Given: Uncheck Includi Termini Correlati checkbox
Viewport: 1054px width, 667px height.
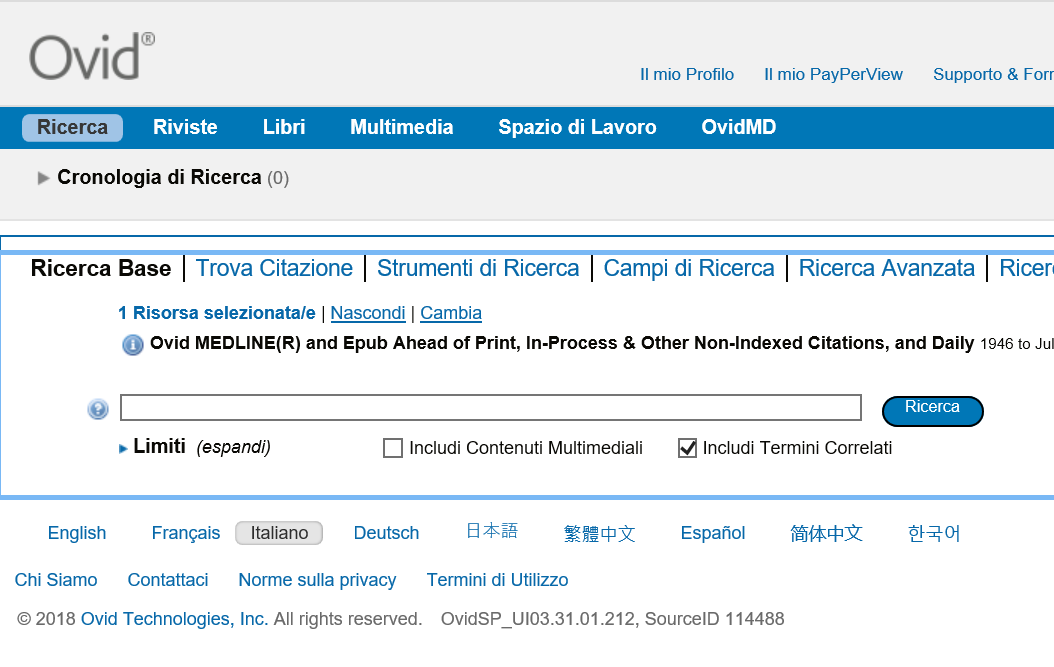Looking at the screenshot, I should tap(687, 448).
